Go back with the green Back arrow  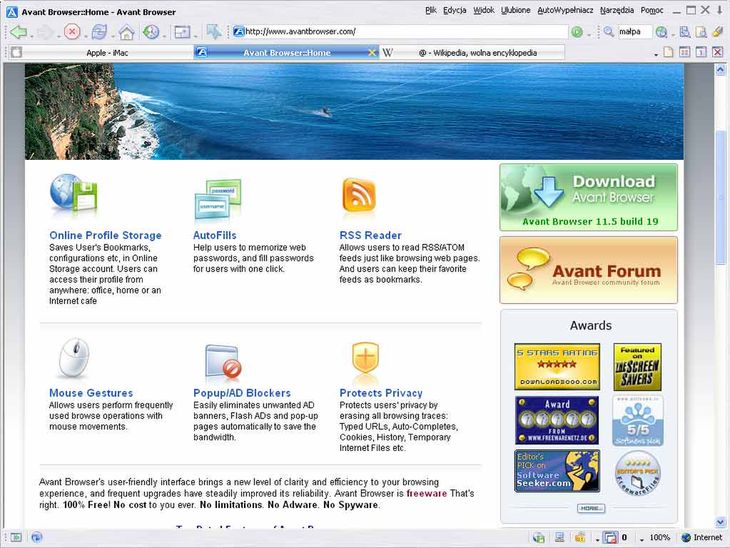pos(19,32)
